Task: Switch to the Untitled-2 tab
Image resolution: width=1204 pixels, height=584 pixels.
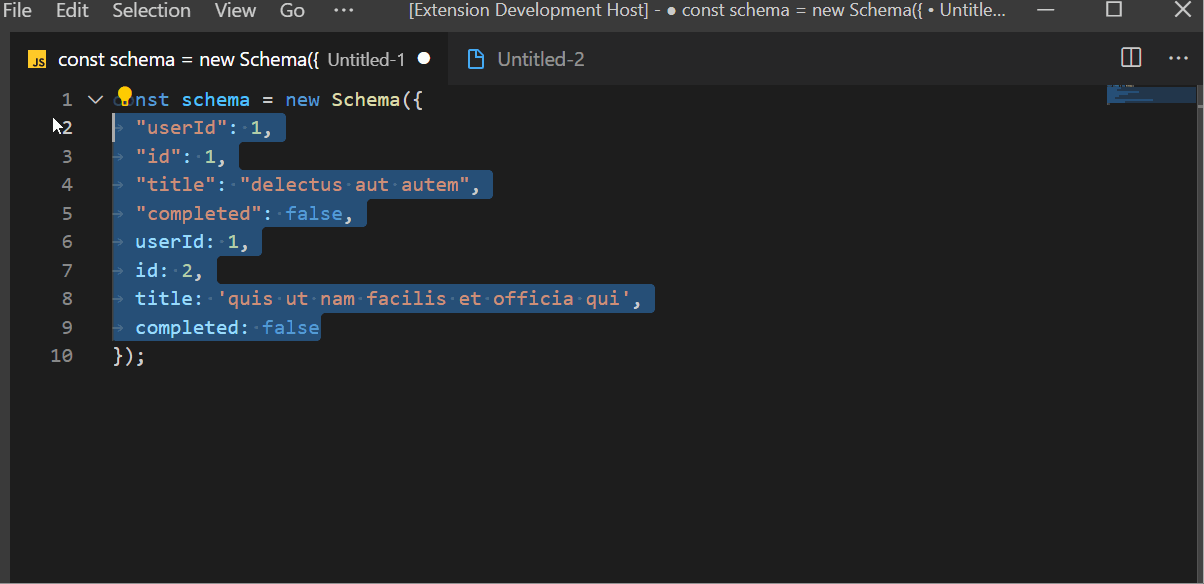Action: click(540, 59)
